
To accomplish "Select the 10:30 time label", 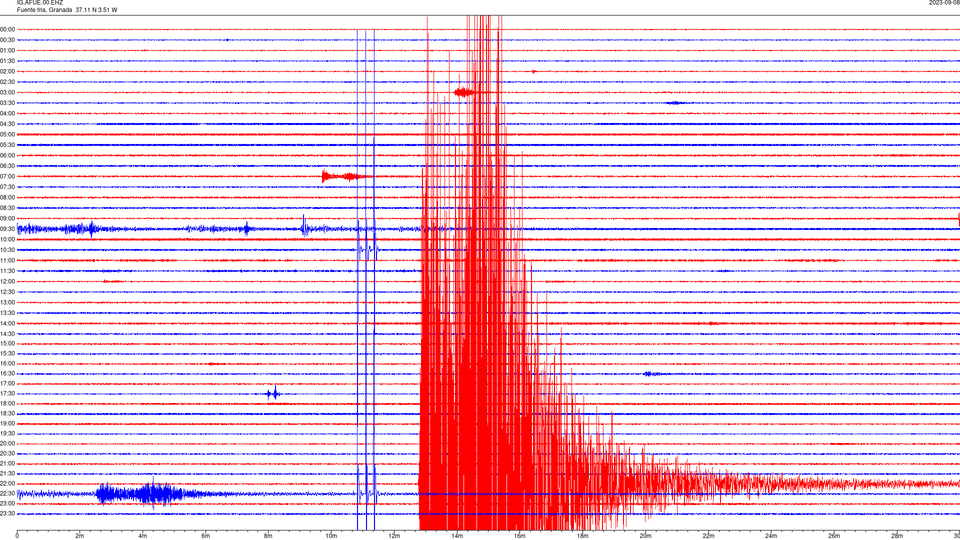I will tap(7, 250).
